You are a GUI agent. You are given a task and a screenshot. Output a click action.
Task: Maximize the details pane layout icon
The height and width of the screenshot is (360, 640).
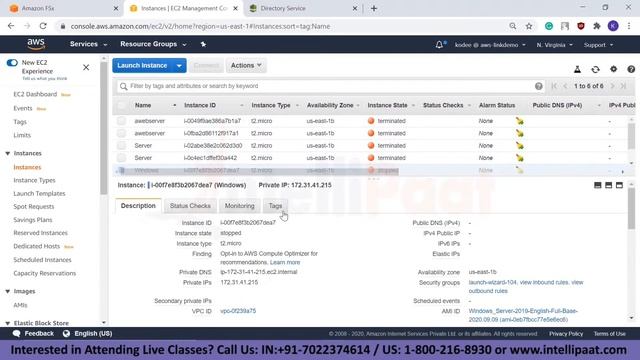(619, 185)
